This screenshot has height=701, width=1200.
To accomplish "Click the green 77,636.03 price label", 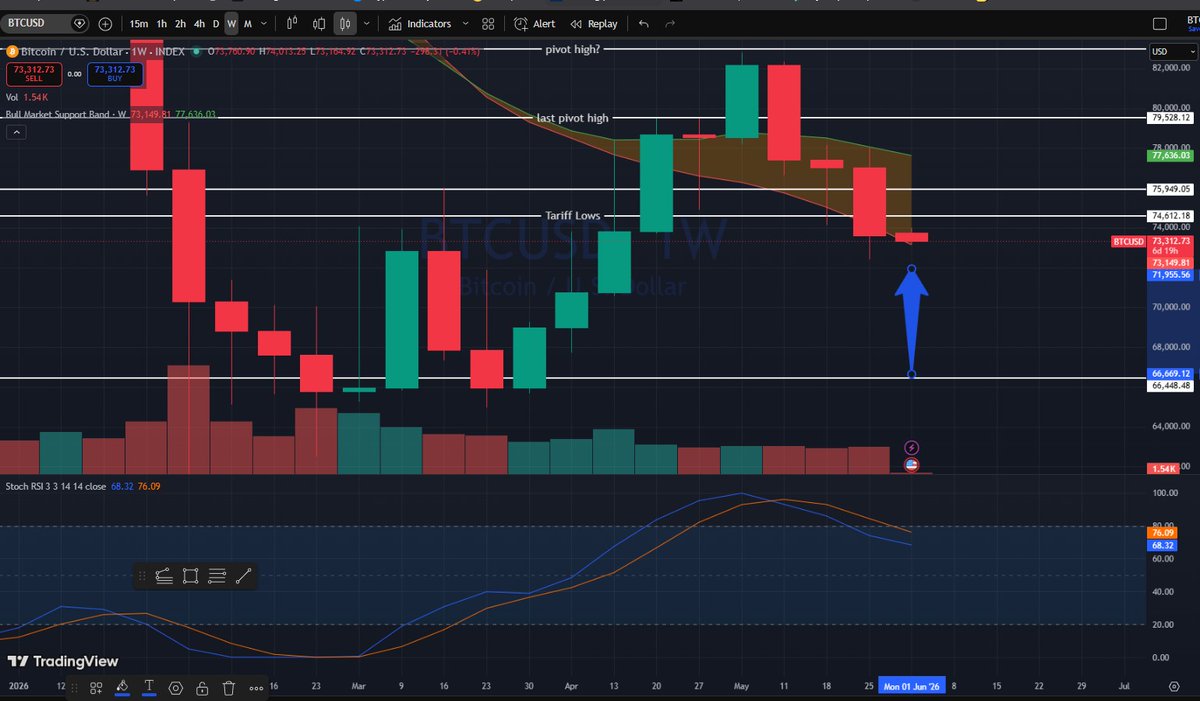I will (1171, 155).
